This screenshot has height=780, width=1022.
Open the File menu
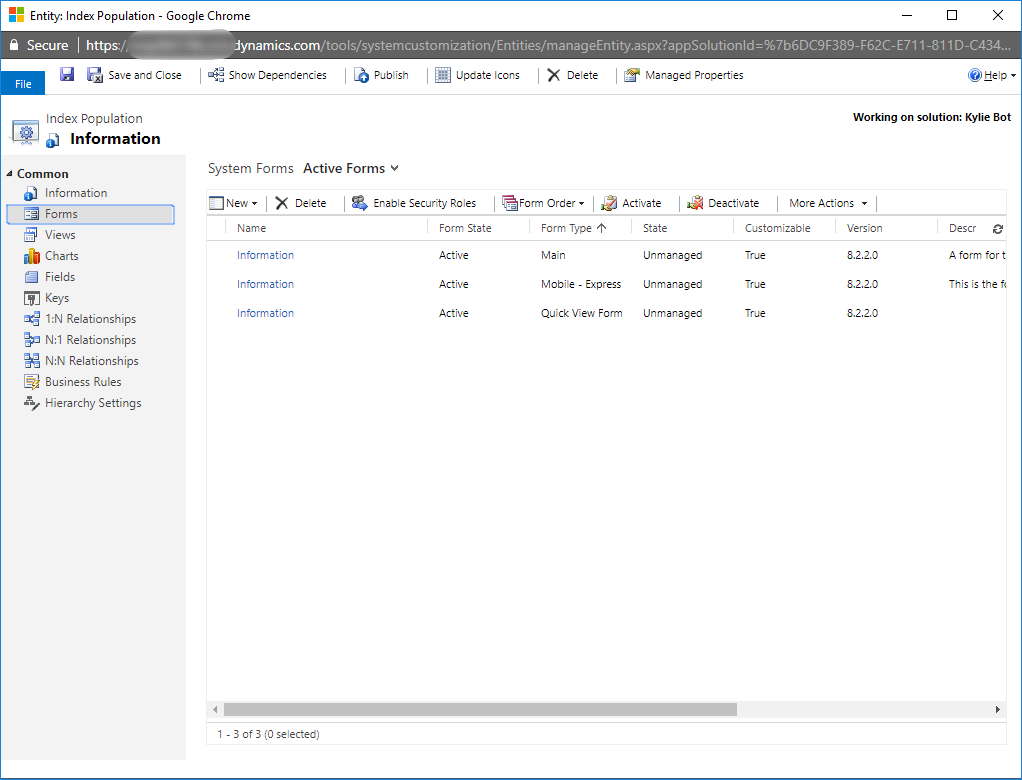click(x=23, y=84)
